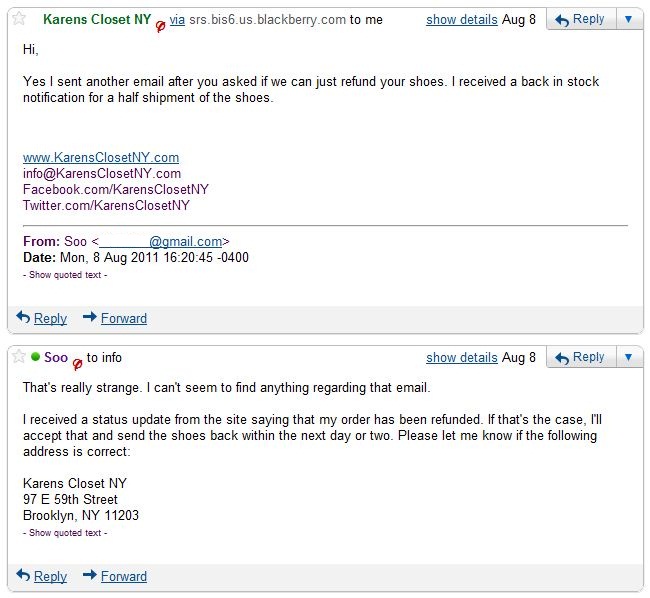
Task: Click the red icon beside Karens Closet NY
Action: click(x=160, y=27)
